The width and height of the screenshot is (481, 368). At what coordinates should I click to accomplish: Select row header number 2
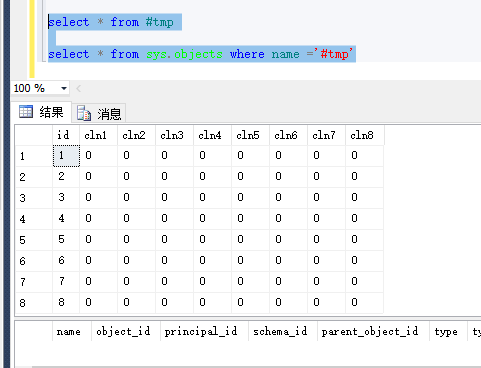coord(34,177)
